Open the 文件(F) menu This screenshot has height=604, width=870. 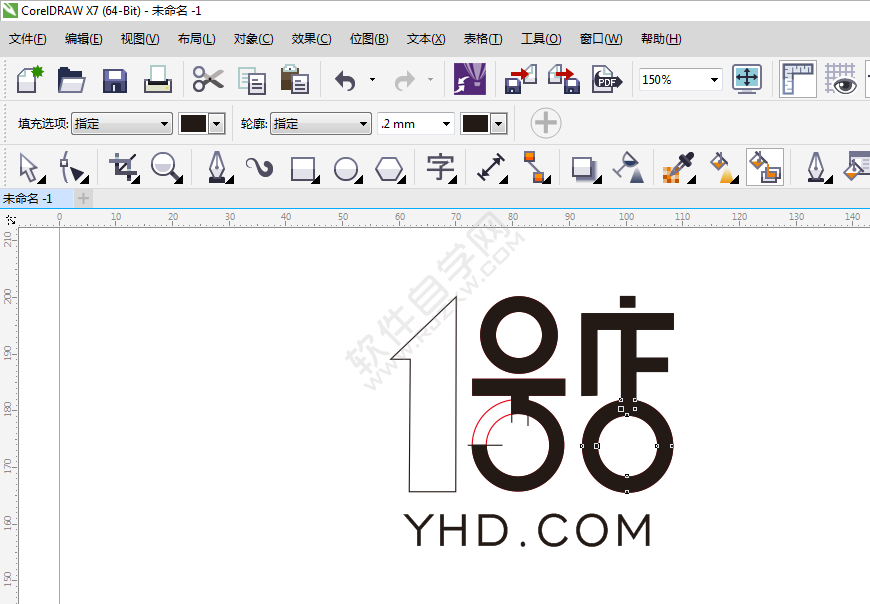point(28,39)
